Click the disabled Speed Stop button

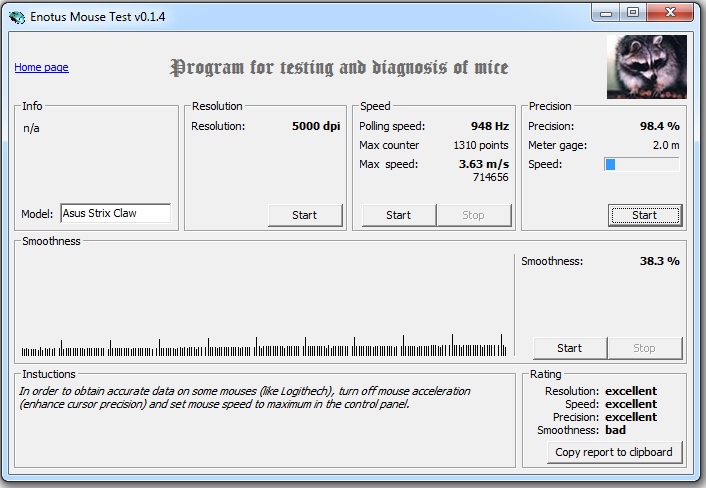[x=474, y=215]
